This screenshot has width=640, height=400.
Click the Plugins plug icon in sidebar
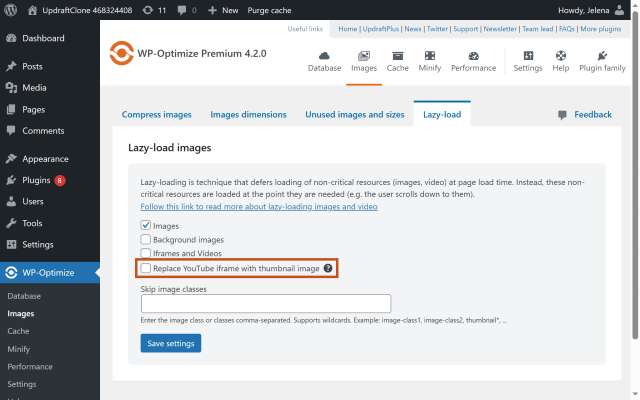(x=11, y=180)
